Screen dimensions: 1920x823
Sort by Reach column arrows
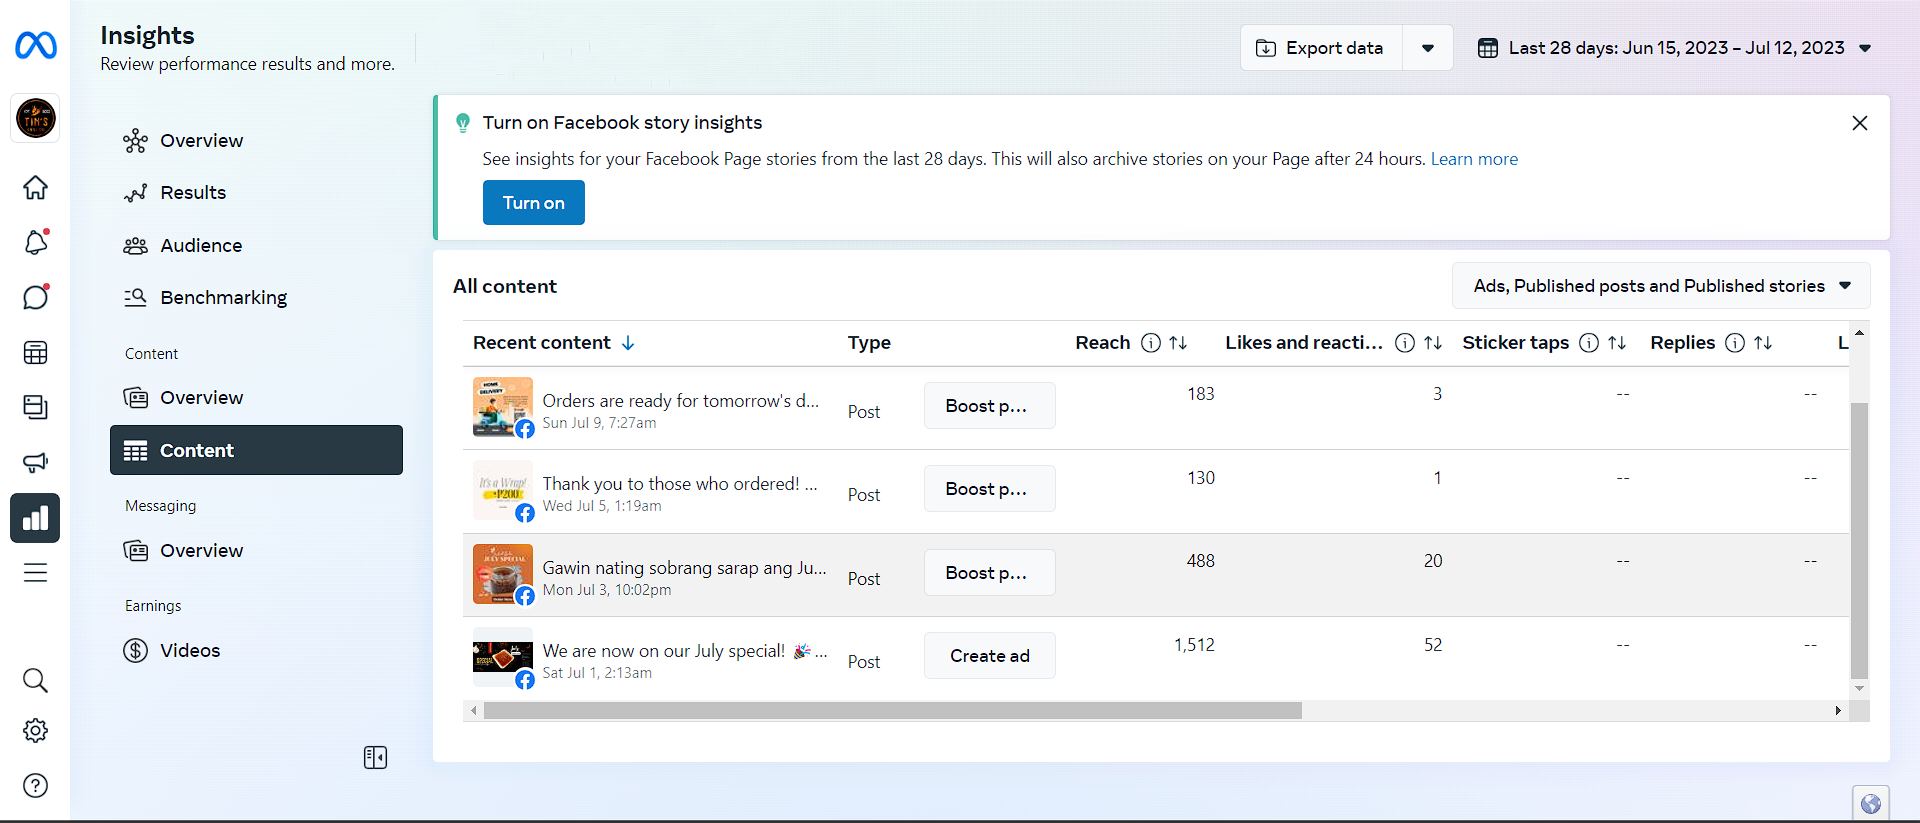coord(1178,343)
